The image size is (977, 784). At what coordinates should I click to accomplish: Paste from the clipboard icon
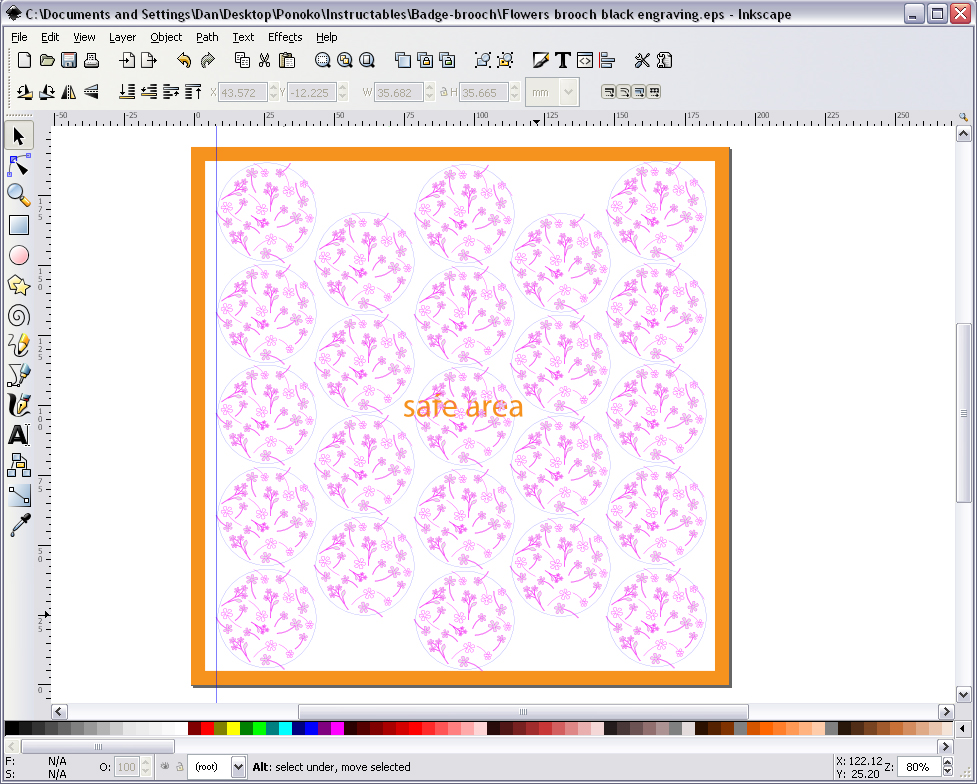coord(287,60)
